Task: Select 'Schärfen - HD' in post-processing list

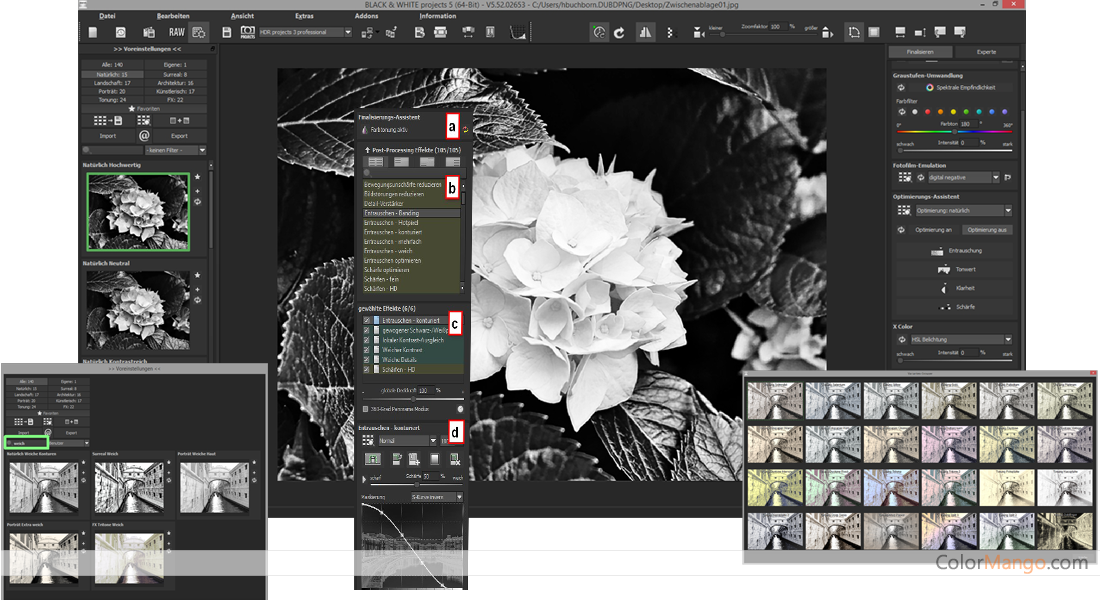Action: click(x=411, y=288)
